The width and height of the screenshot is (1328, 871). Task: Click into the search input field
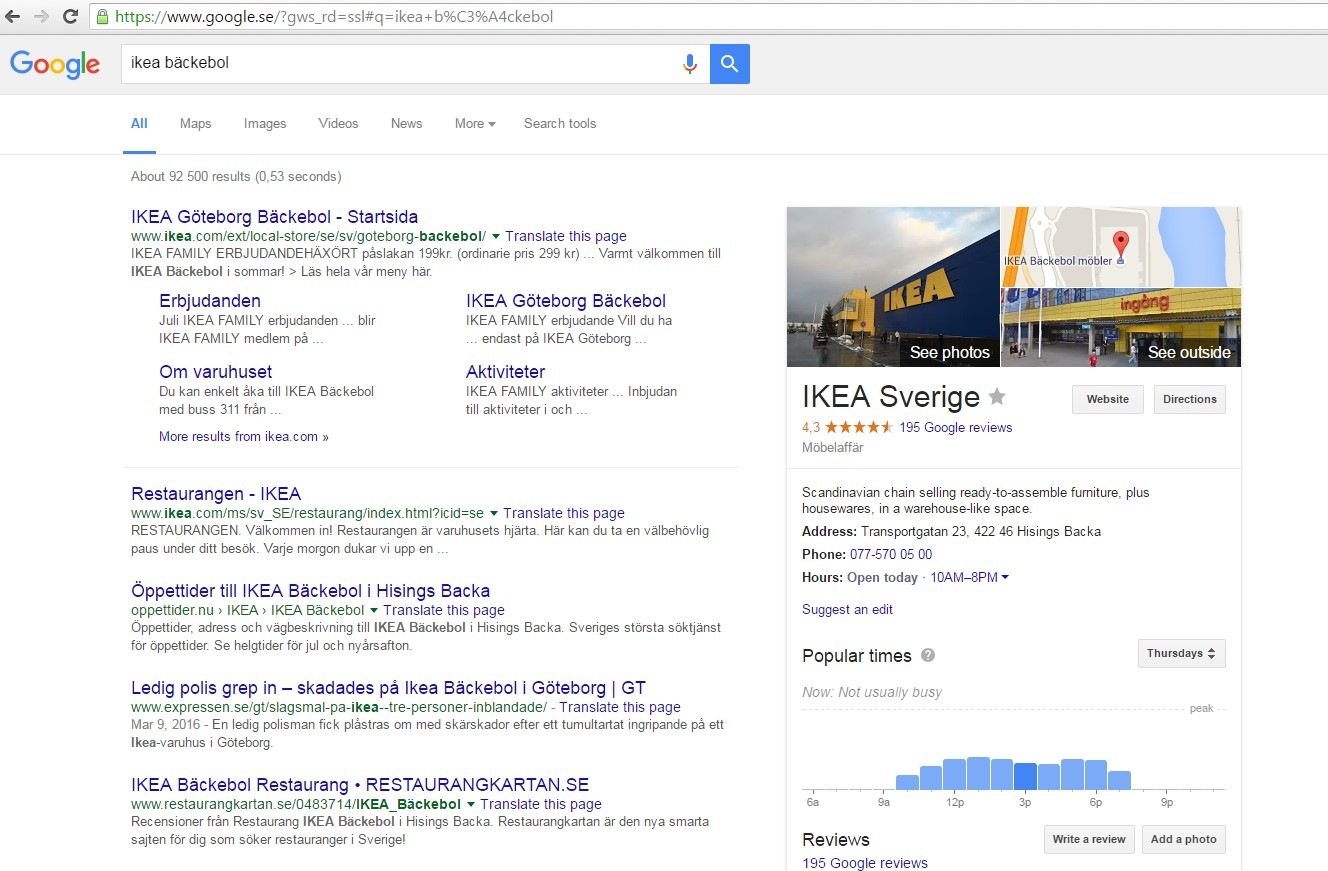click(400, 63)
